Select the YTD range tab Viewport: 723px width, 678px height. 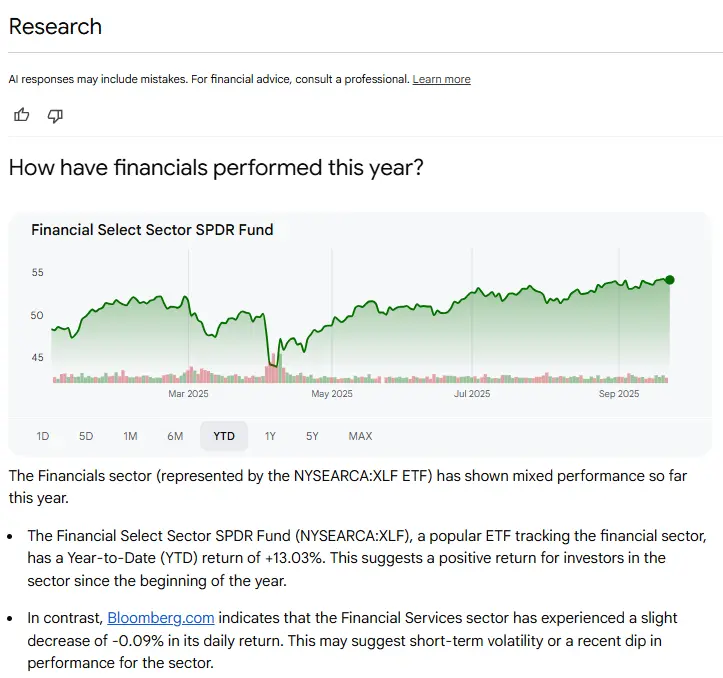coord(224,436)
